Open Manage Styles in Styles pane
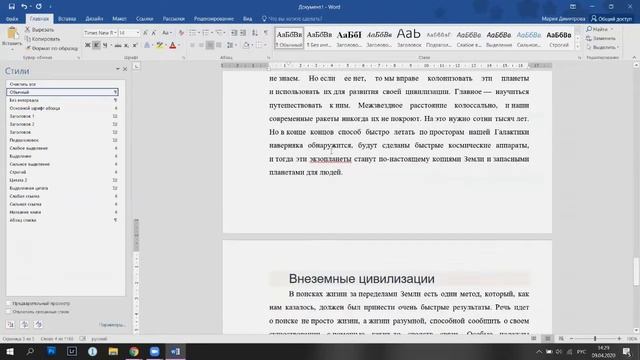The image size is (640, 360). 38,324
